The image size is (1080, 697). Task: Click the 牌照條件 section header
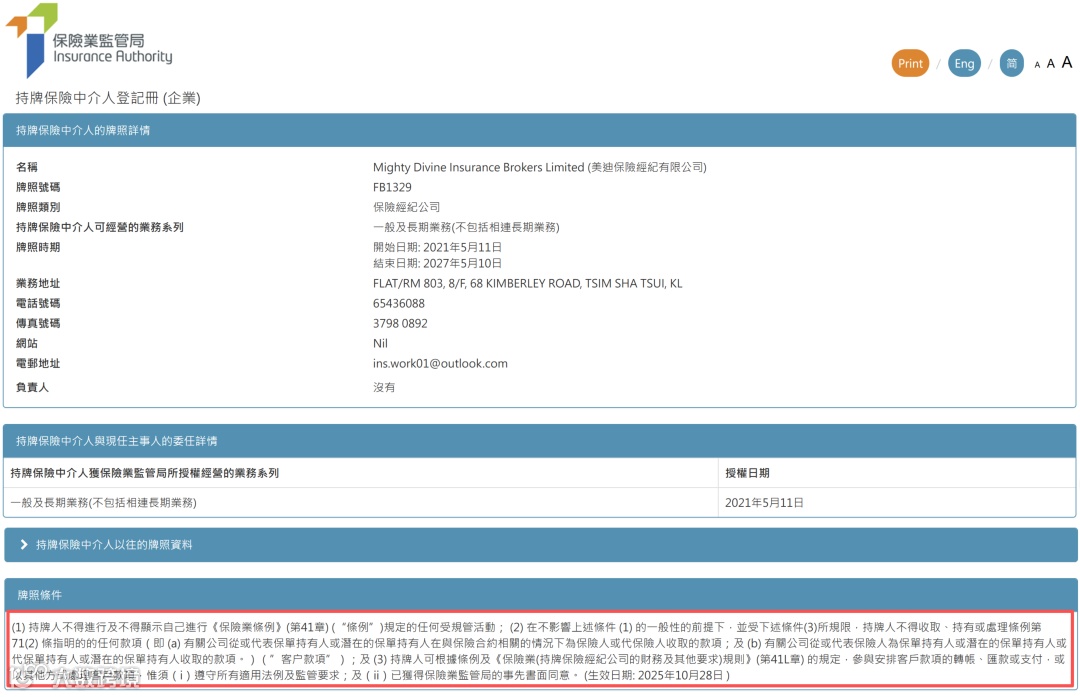(x=541, y=594)
